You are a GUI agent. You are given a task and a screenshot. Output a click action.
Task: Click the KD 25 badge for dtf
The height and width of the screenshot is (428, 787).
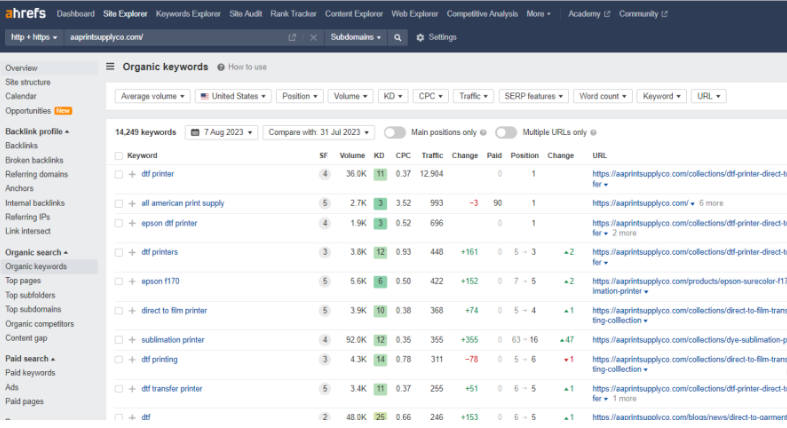380,417
